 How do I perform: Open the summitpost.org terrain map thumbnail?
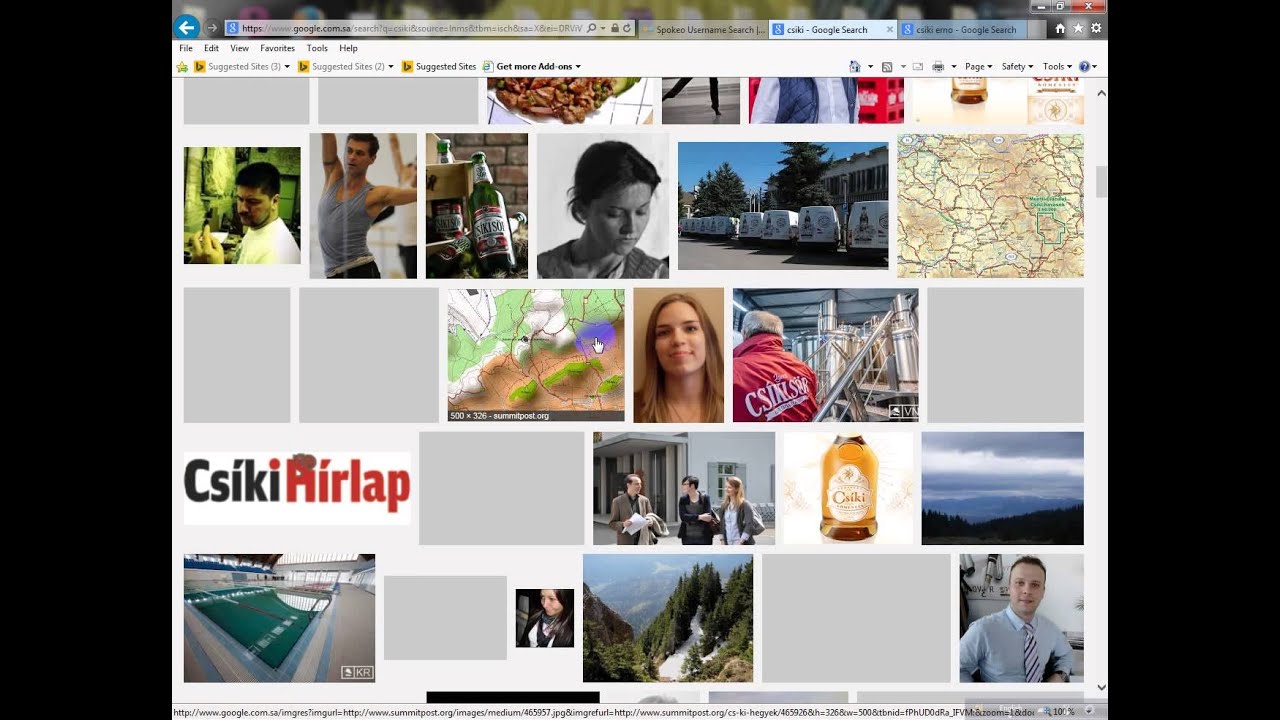coord(536,355)
